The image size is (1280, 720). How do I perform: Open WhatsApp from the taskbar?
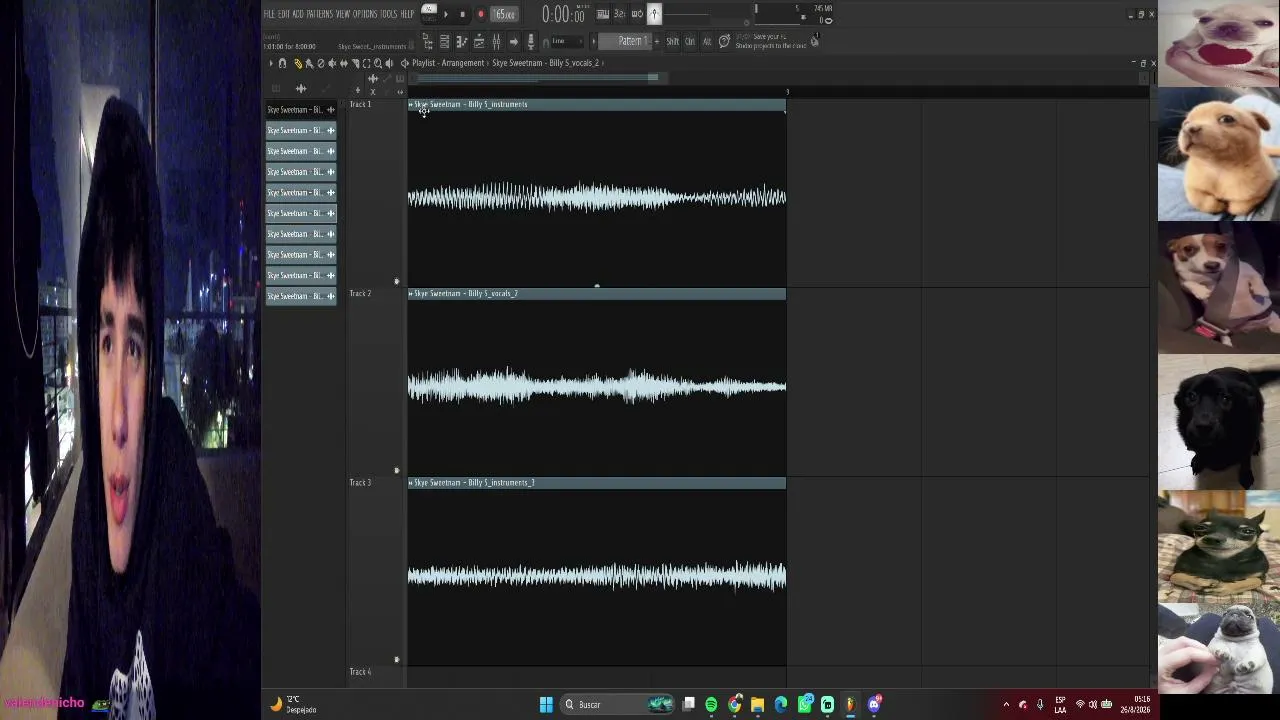tap(805, 705)
